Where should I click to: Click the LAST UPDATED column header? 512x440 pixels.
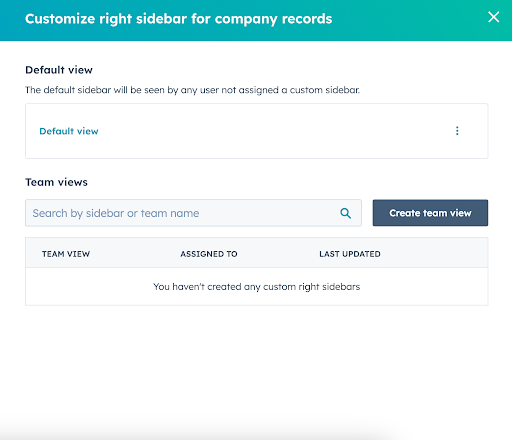click(350, 254)
